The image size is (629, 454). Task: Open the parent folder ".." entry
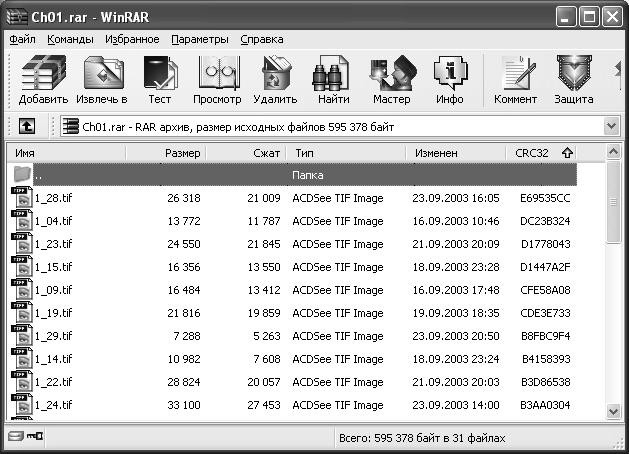coord(38,175)
